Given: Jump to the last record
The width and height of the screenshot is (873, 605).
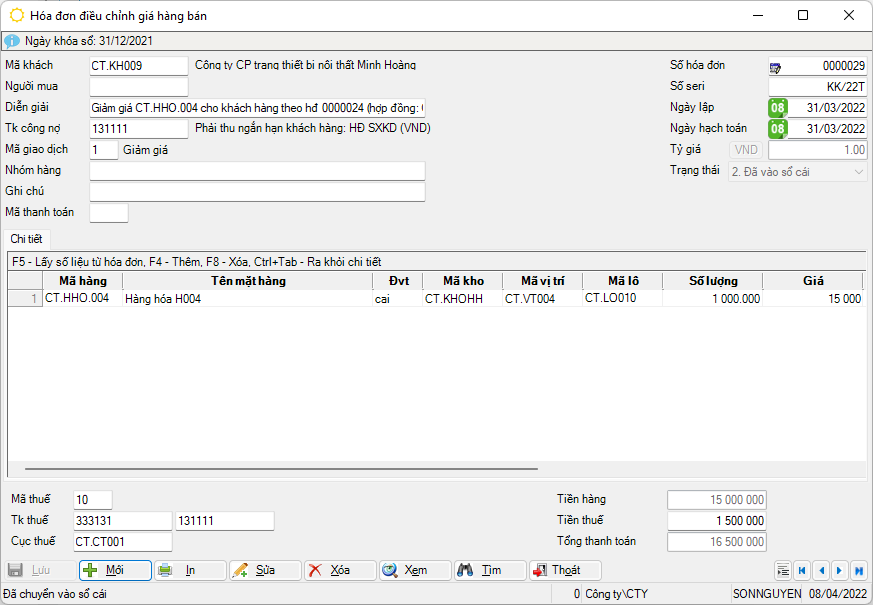Looking at the screenshot, I should click(859, 571).
